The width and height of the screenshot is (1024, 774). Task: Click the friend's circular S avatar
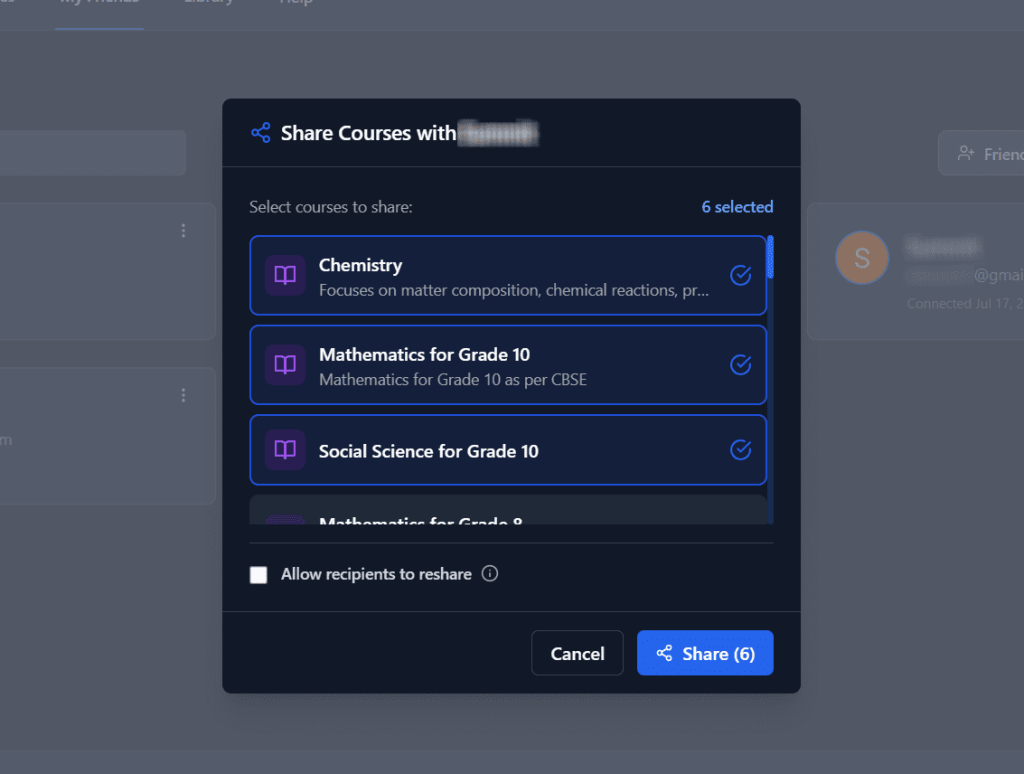(862, 257)
